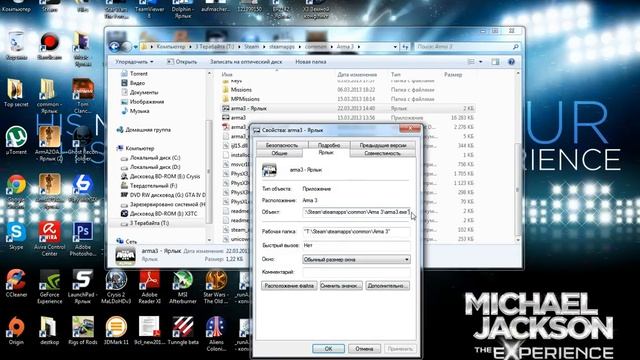The image size is (640, 360).
Task: Expand the window size (Окно) combo box
Action: [x=356, y=260]
